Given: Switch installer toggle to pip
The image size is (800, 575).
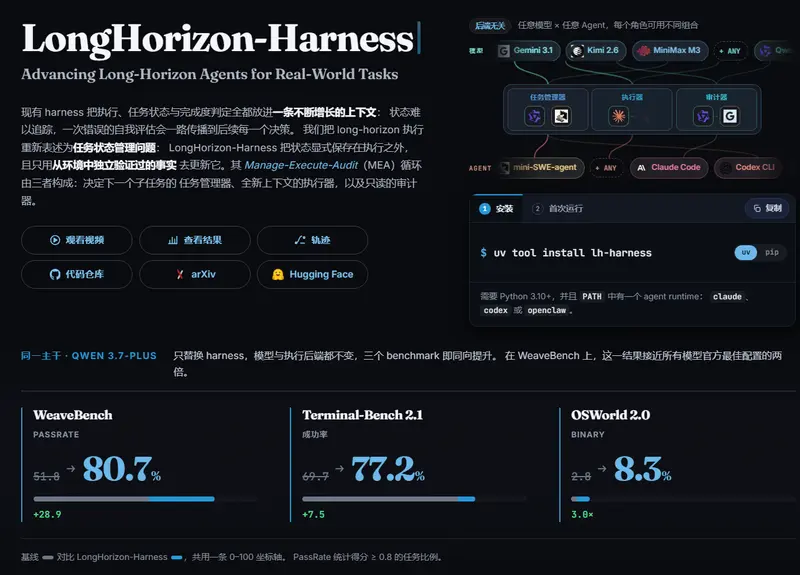Looking at the screenshot, I should click(x=772, y=253).
